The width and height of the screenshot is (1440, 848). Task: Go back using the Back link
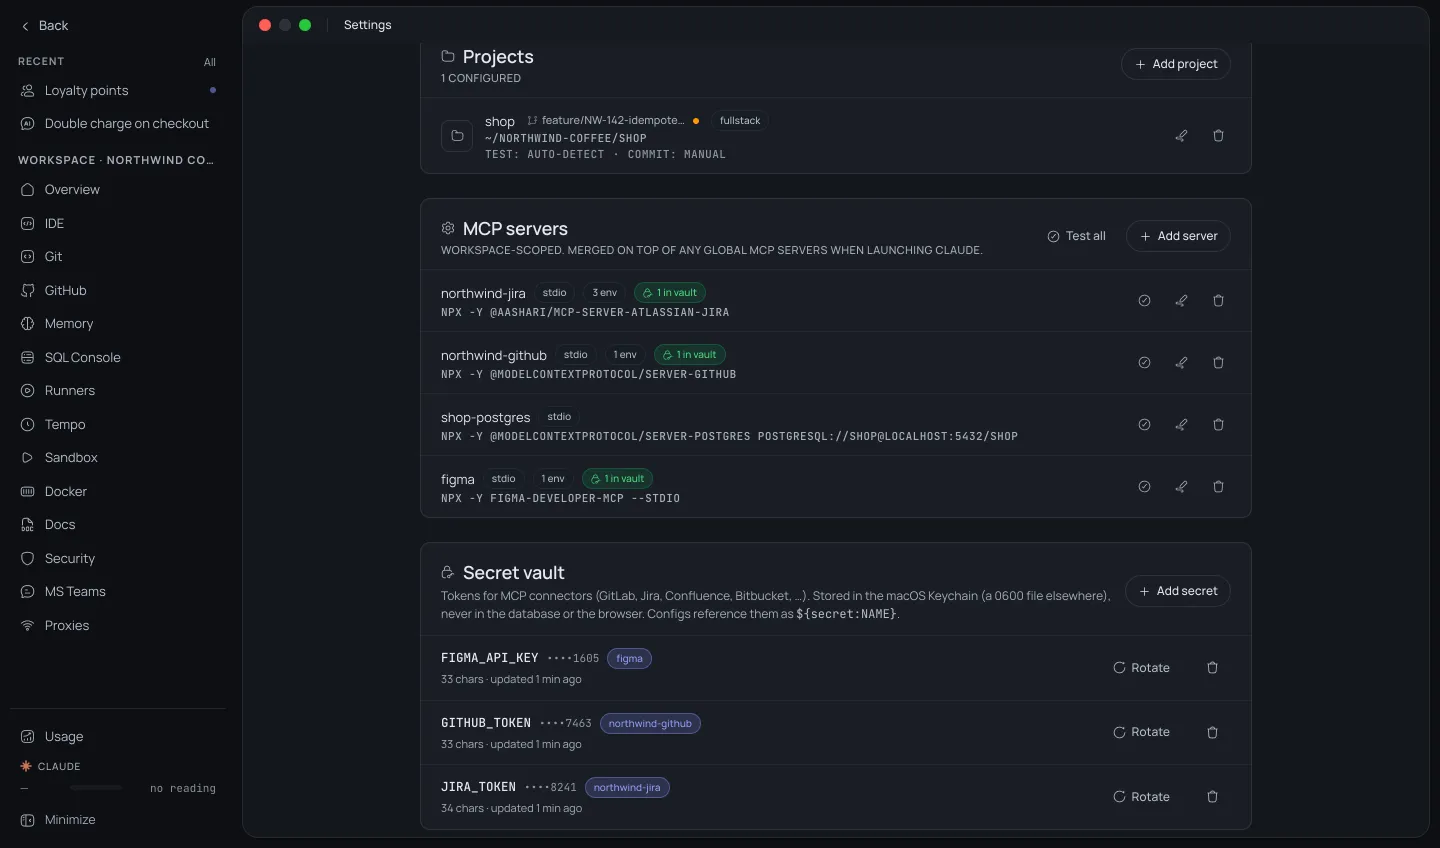point(45,26)
